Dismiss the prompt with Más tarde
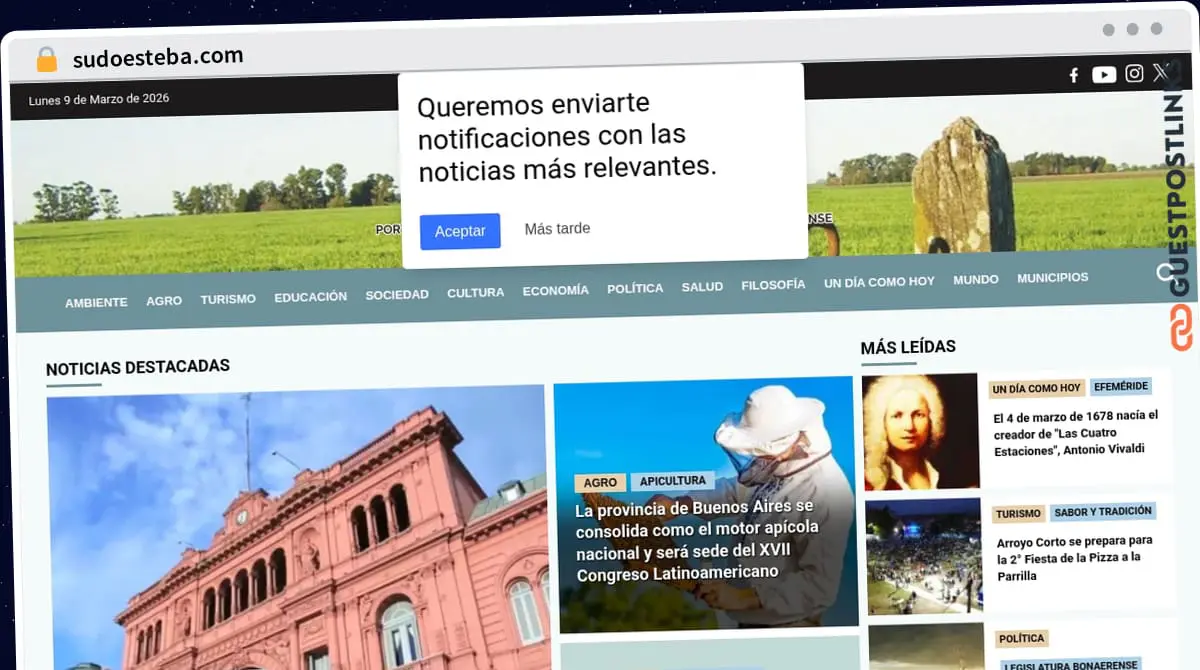1200x670 pixels. point(557,228)
